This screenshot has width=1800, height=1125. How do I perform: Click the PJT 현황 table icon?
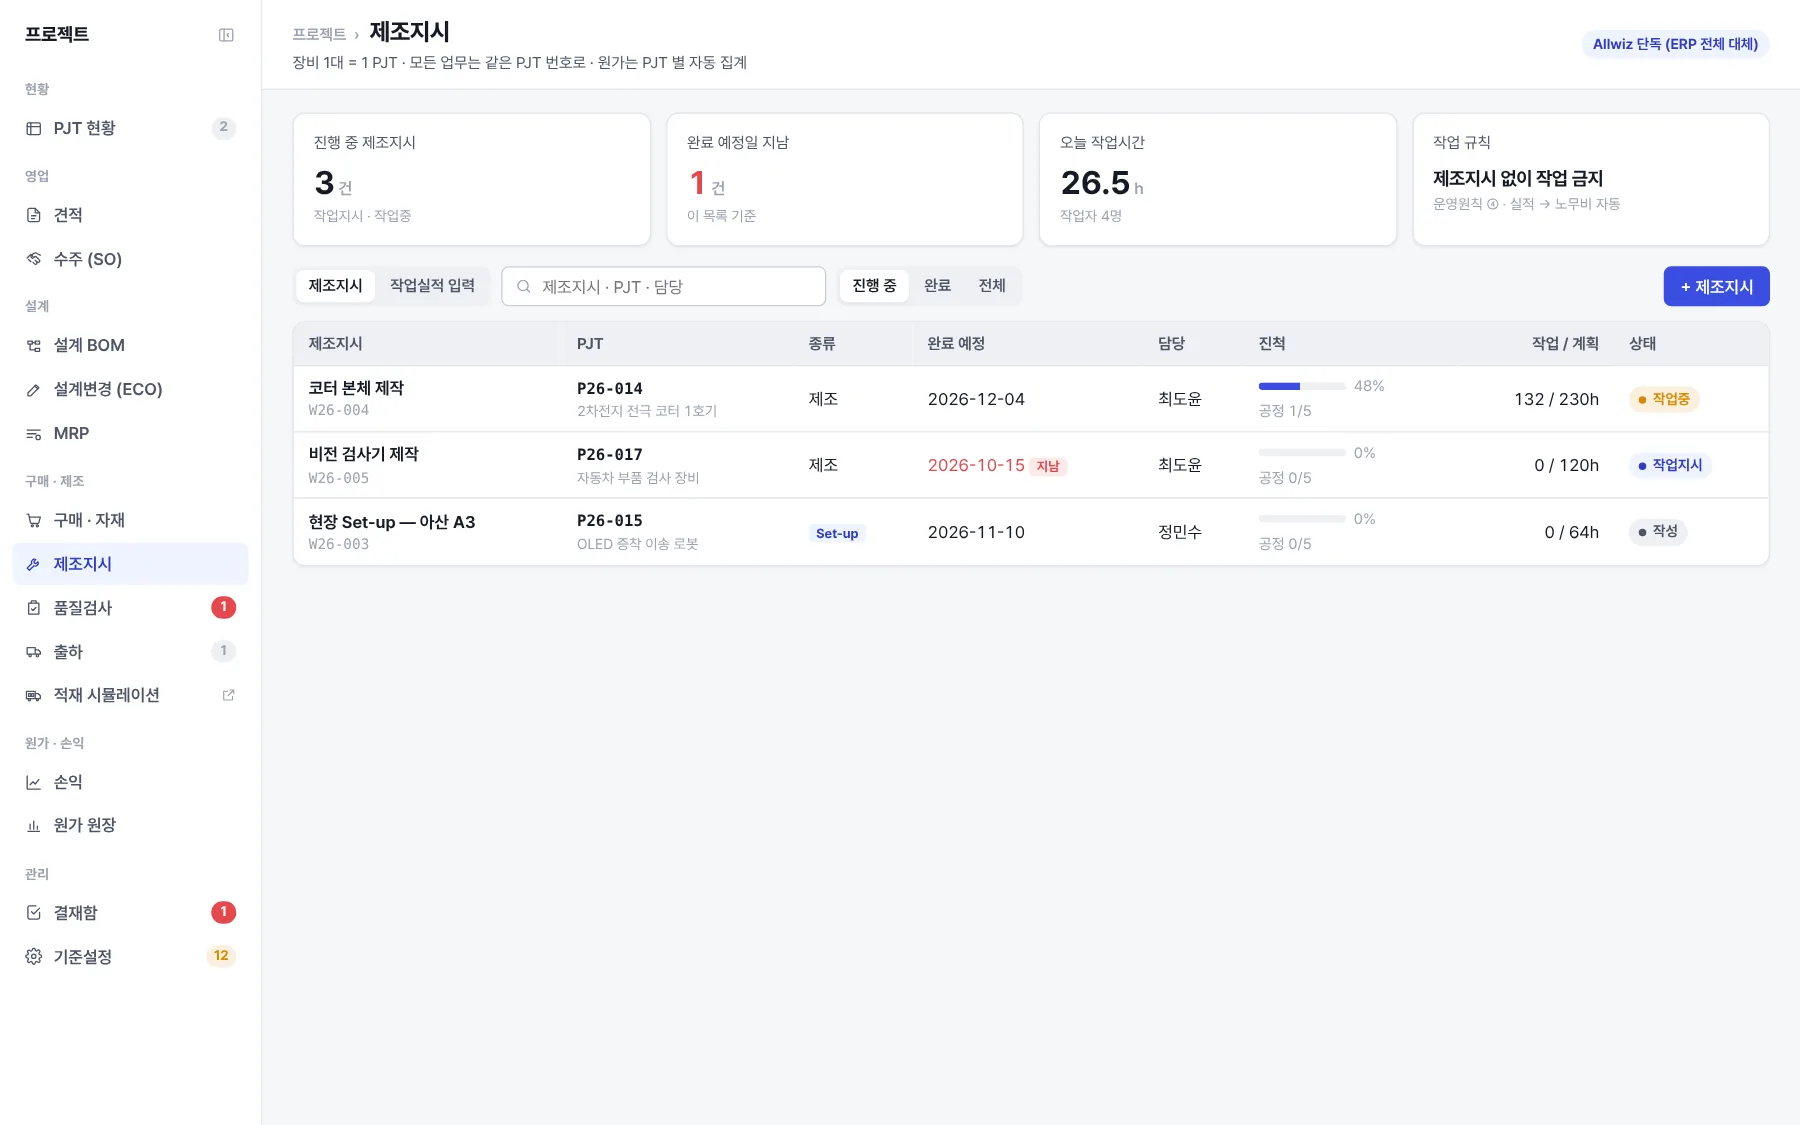(x=34, y=128)
